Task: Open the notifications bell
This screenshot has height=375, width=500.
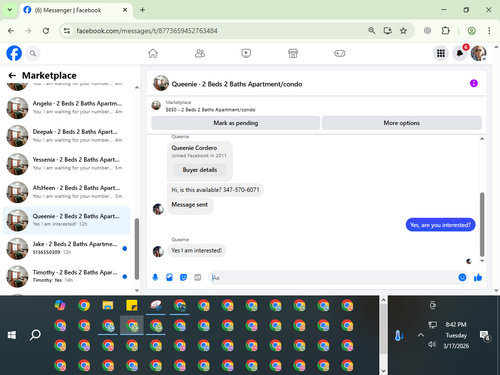Action: coord(460,53)
